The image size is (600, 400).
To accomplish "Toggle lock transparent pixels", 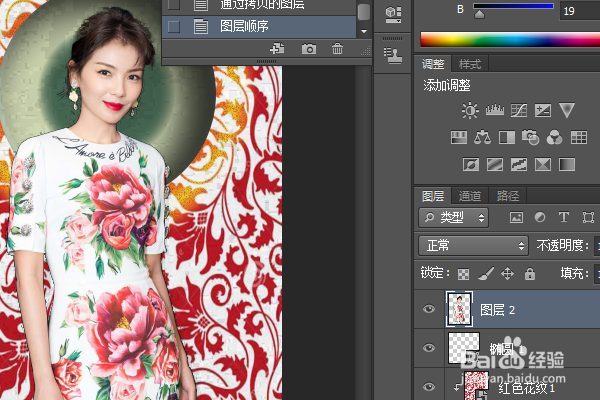I will 463,274.
